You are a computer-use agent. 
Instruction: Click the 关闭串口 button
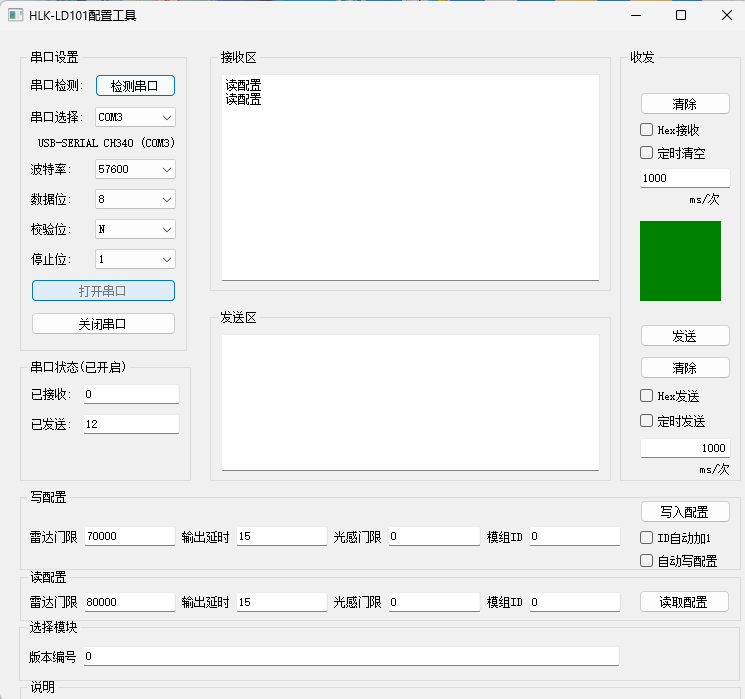(x=103, y=324)
